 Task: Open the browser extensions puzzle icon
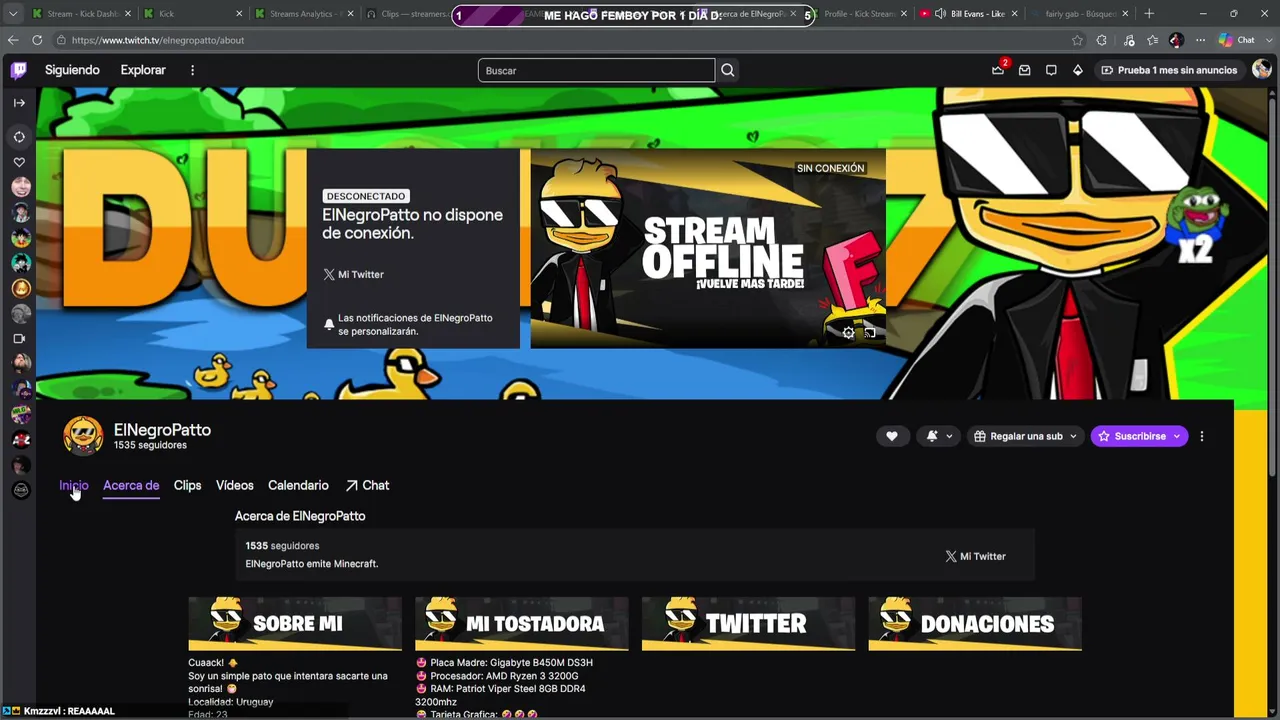[1102, 40]
